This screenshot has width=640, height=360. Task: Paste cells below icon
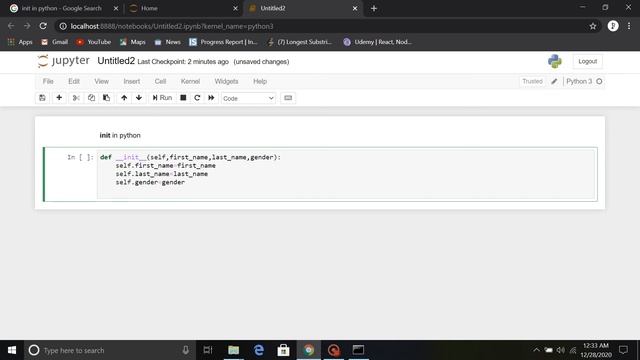107,98
